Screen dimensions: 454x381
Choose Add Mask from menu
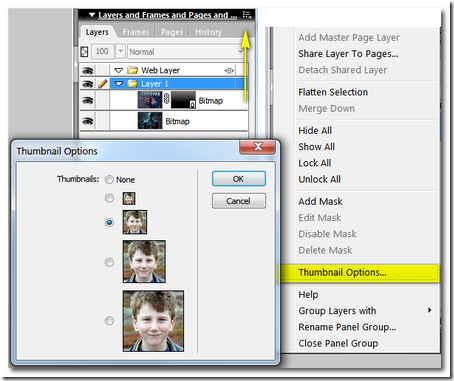pyautogui.click(x=320, y=202)
